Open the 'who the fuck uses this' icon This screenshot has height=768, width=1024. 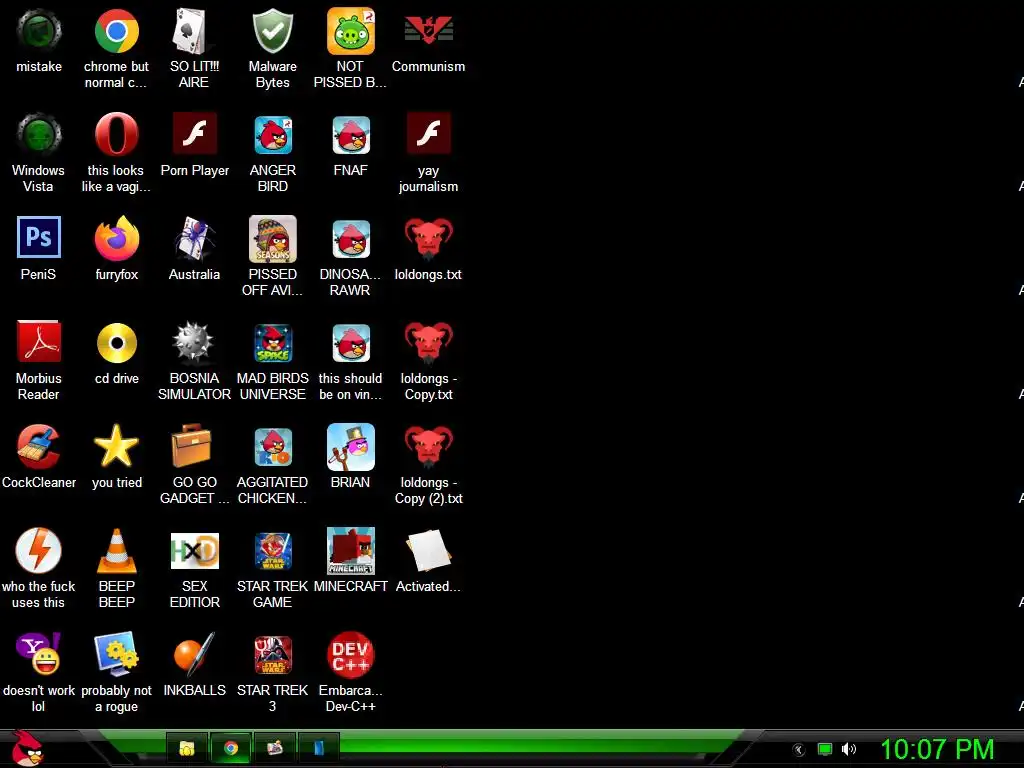click(39, 551)
